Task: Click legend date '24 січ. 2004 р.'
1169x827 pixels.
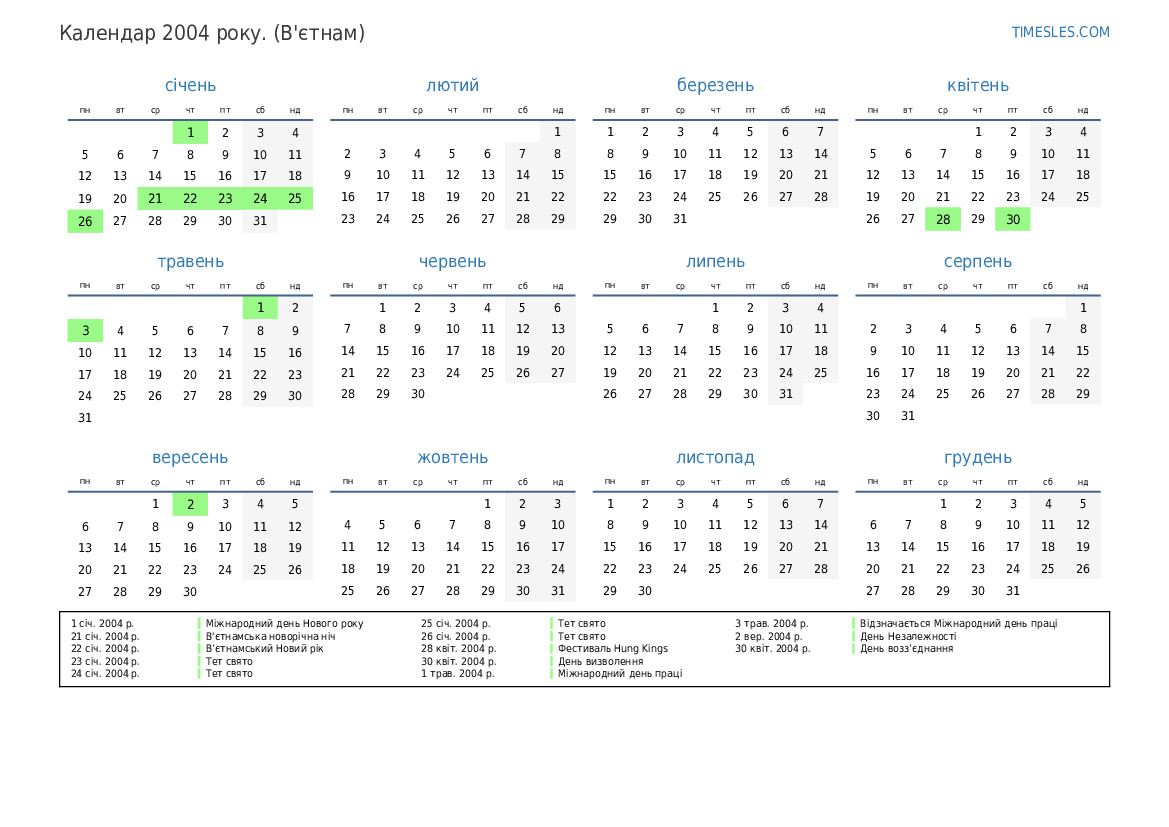Action: pyautogui.click(x=105, y=673)
